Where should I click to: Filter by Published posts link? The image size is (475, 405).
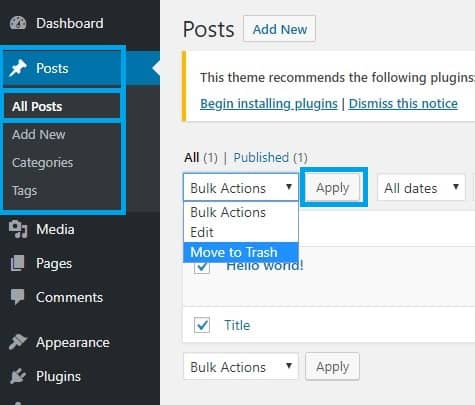(270, 158)
